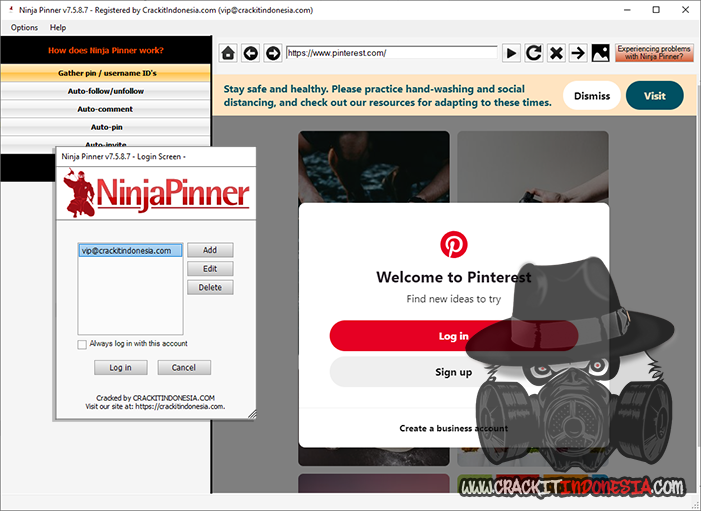
Task: Click the top-right Pinterest pin thumbnail
Action: coord(533,167)
